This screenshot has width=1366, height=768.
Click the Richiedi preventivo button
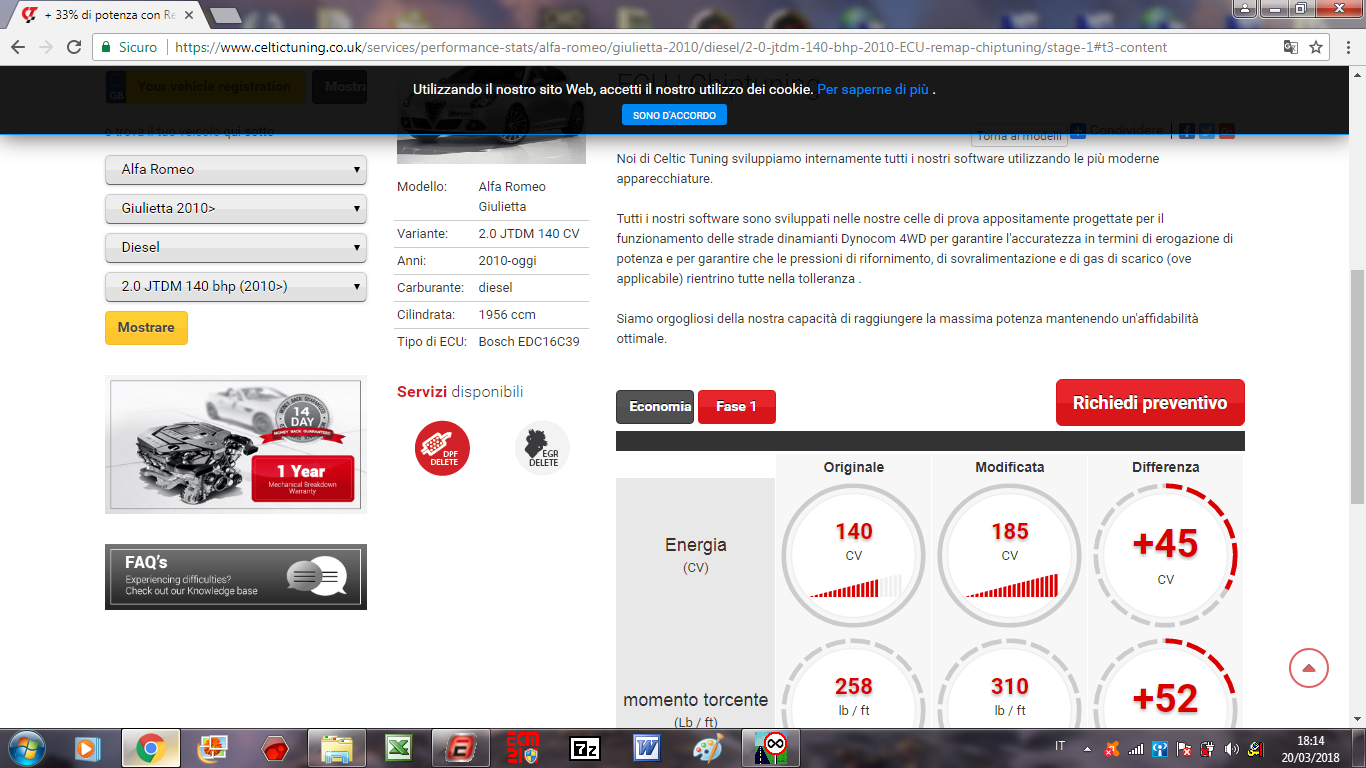[x=1150, y=403]
